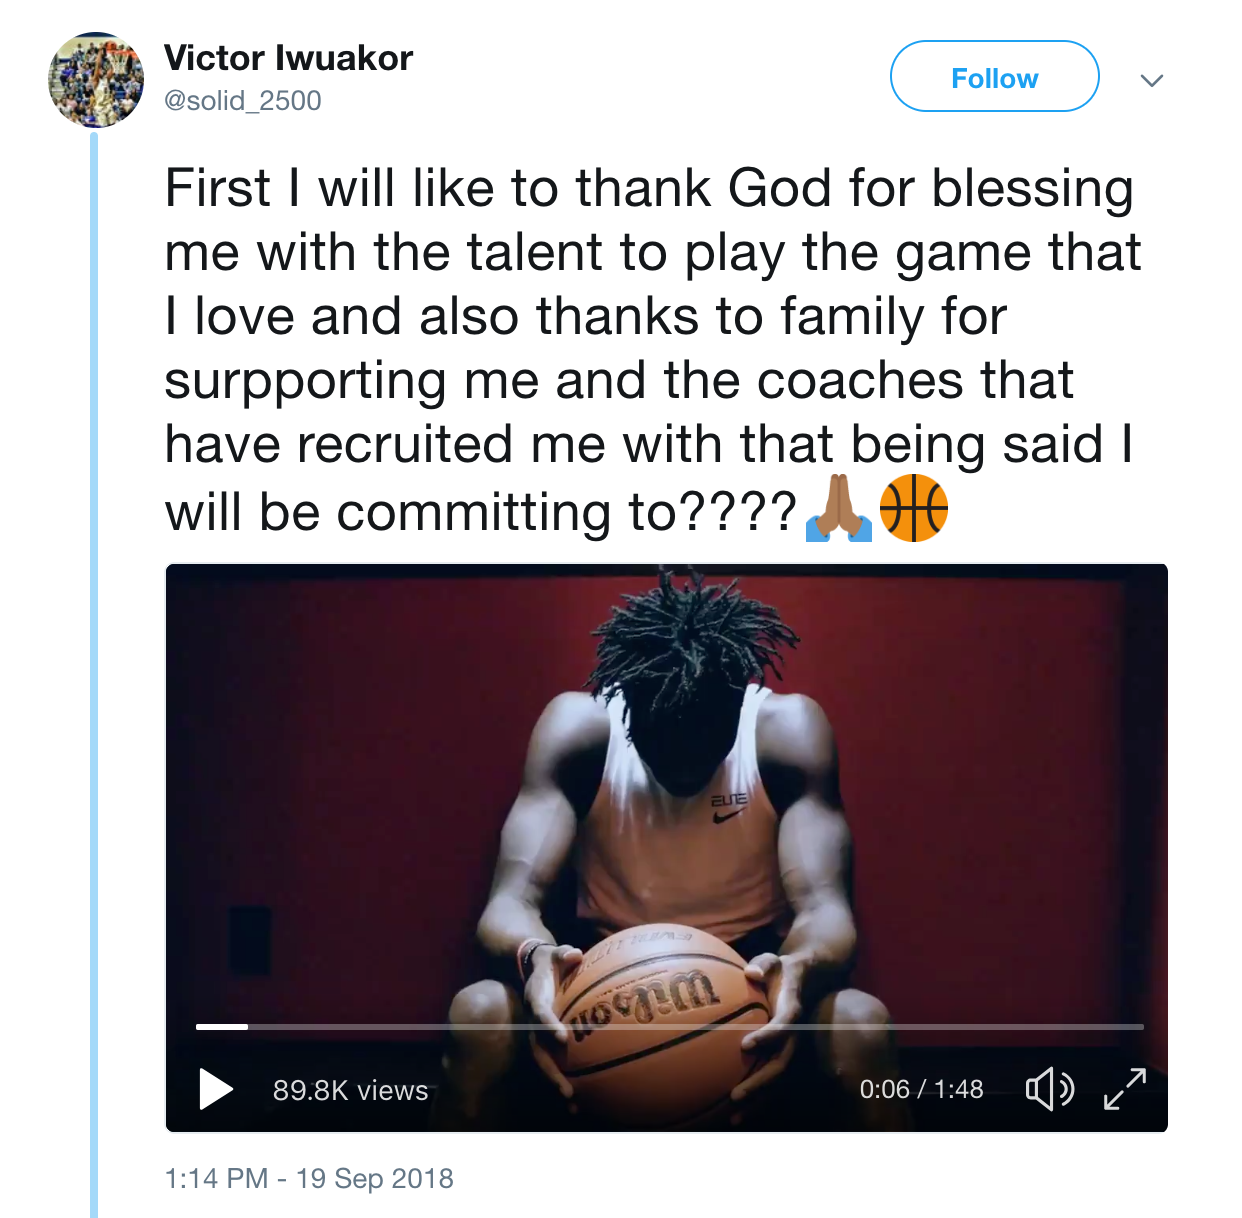Click the tweet text starting "First I will"
This screenshot has width=1242, height=1218.
(x=648, y=188)
